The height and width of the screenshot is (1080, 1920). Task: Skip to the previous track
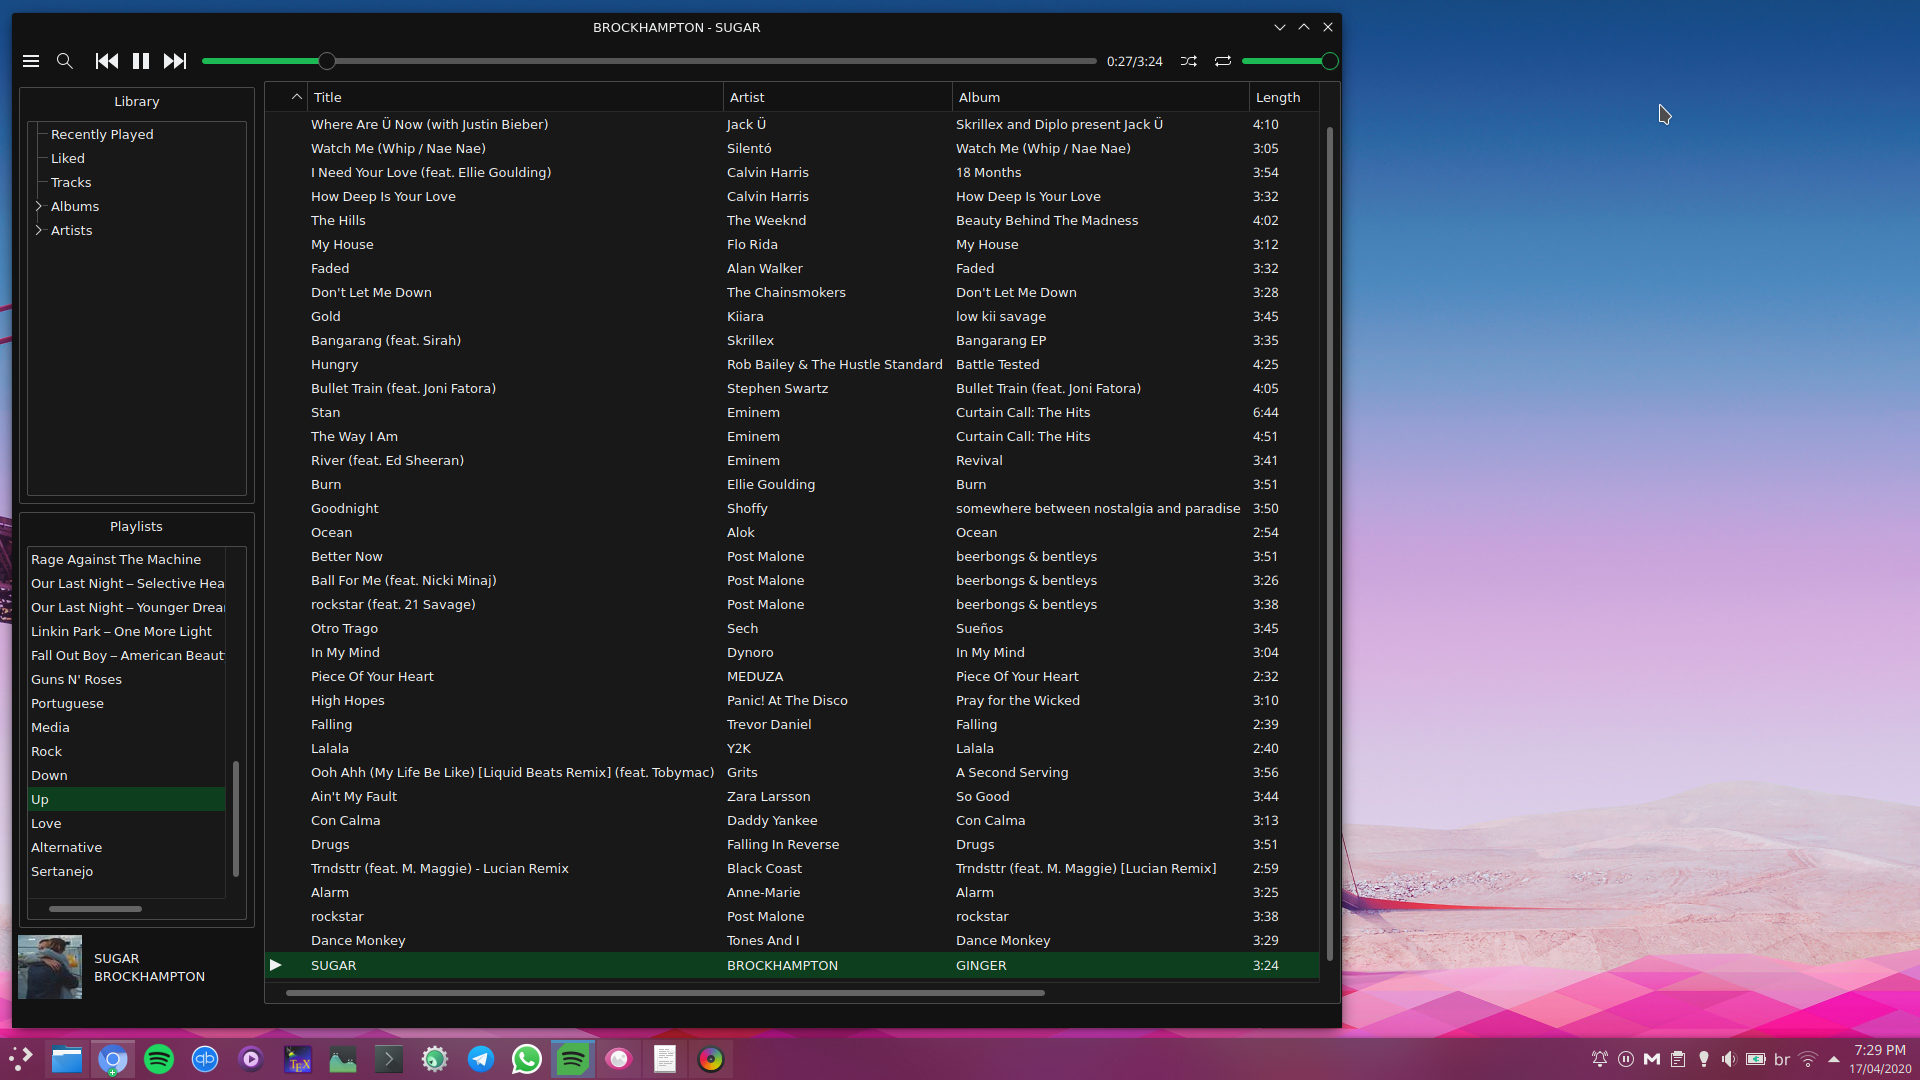tap(107, 61)
